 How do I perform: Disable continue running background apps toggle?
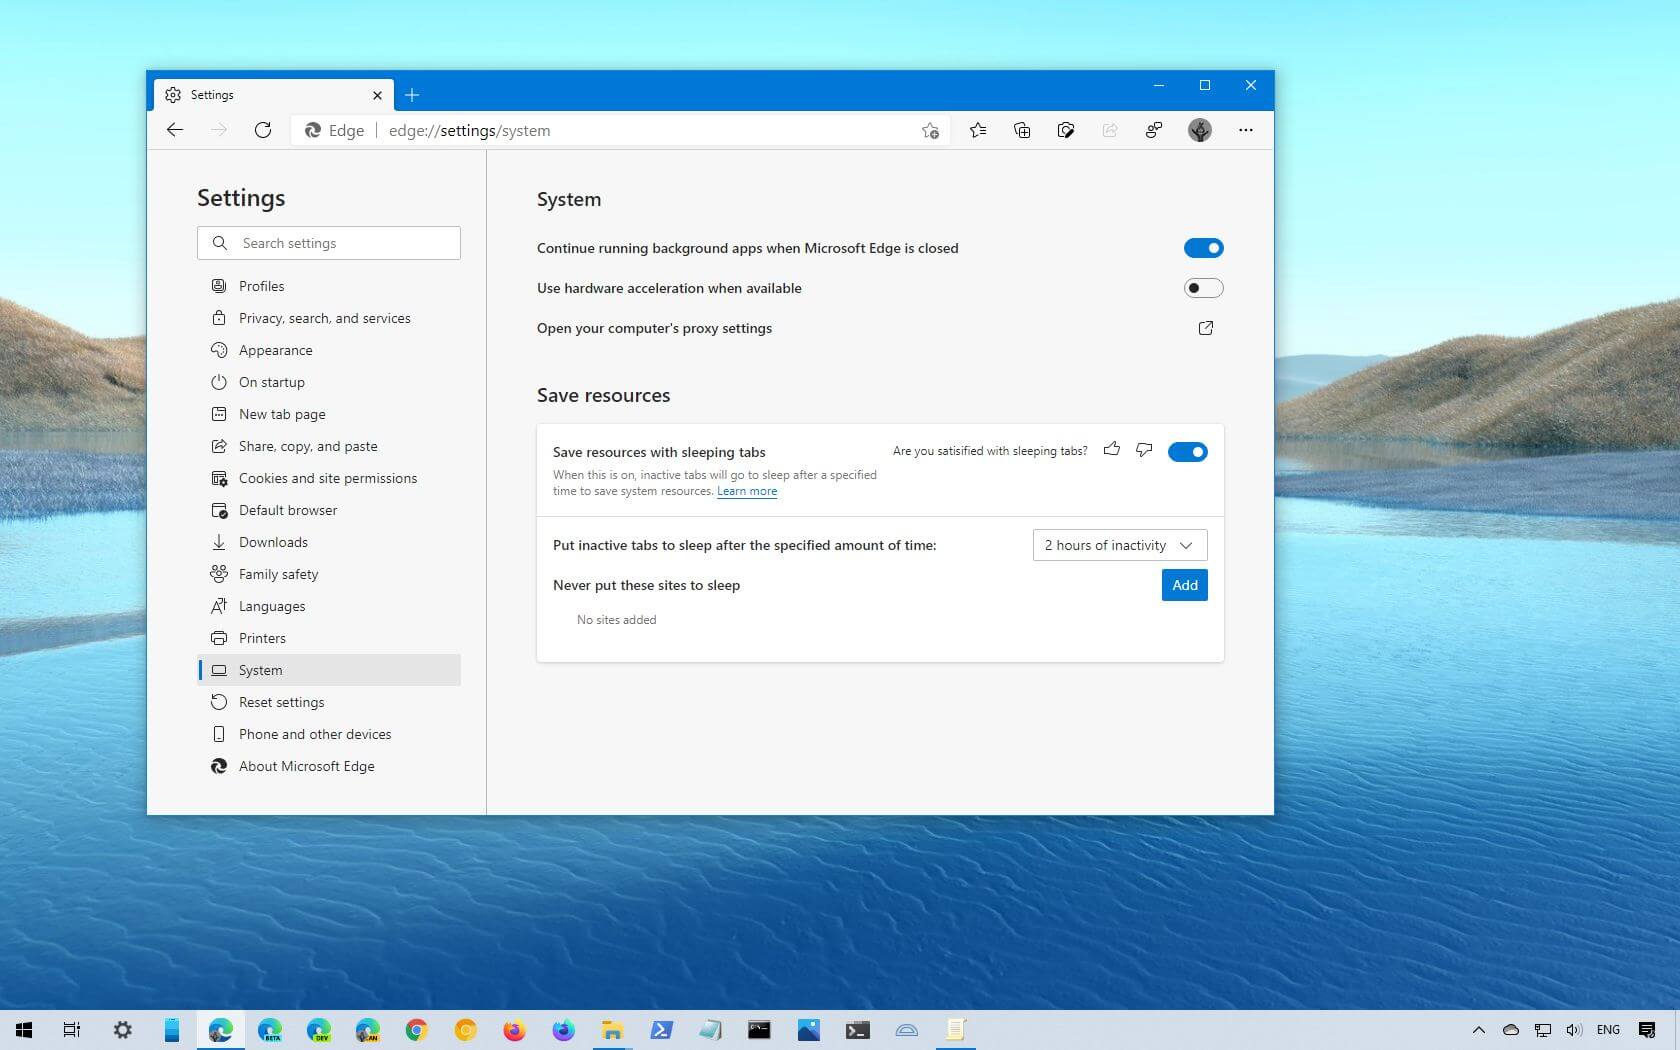[x=1203, y=248]
